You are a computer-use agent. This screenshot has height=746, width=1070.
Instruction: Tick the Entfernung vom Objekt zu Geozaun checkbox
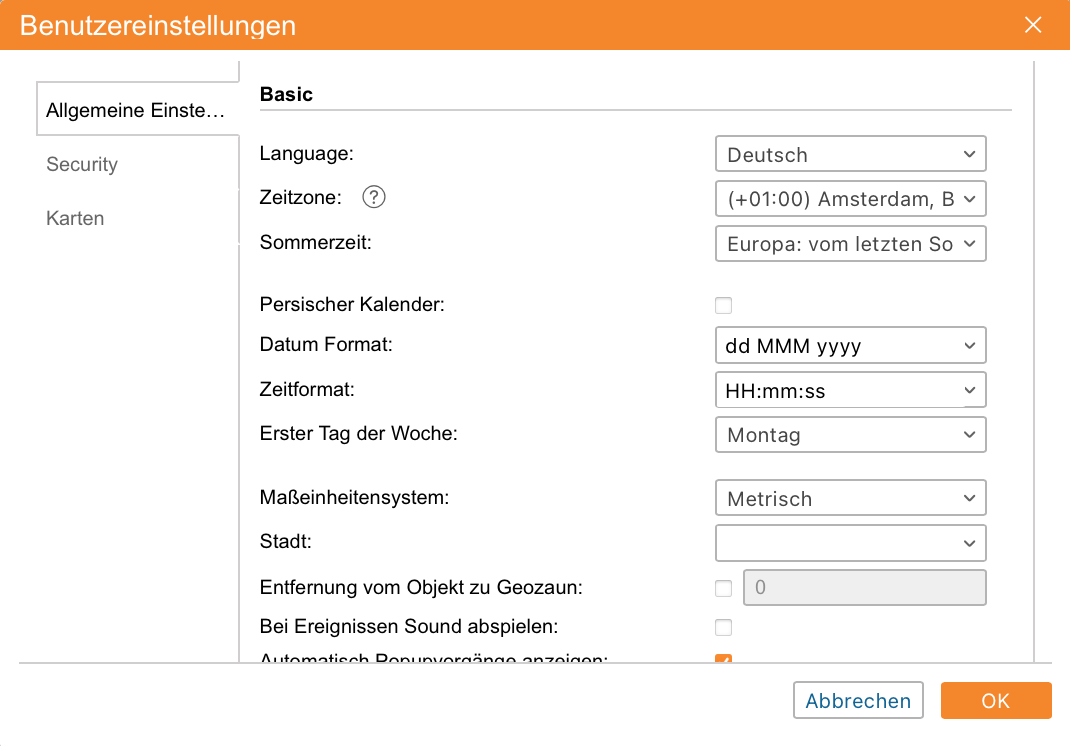723,589
